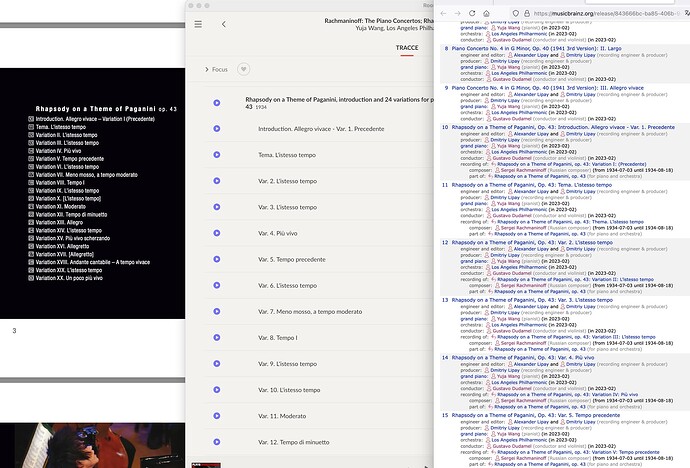Click the booklet photo of the cellist
The width and height of the screenshot is (690, 468).
[x=92, y=445]
